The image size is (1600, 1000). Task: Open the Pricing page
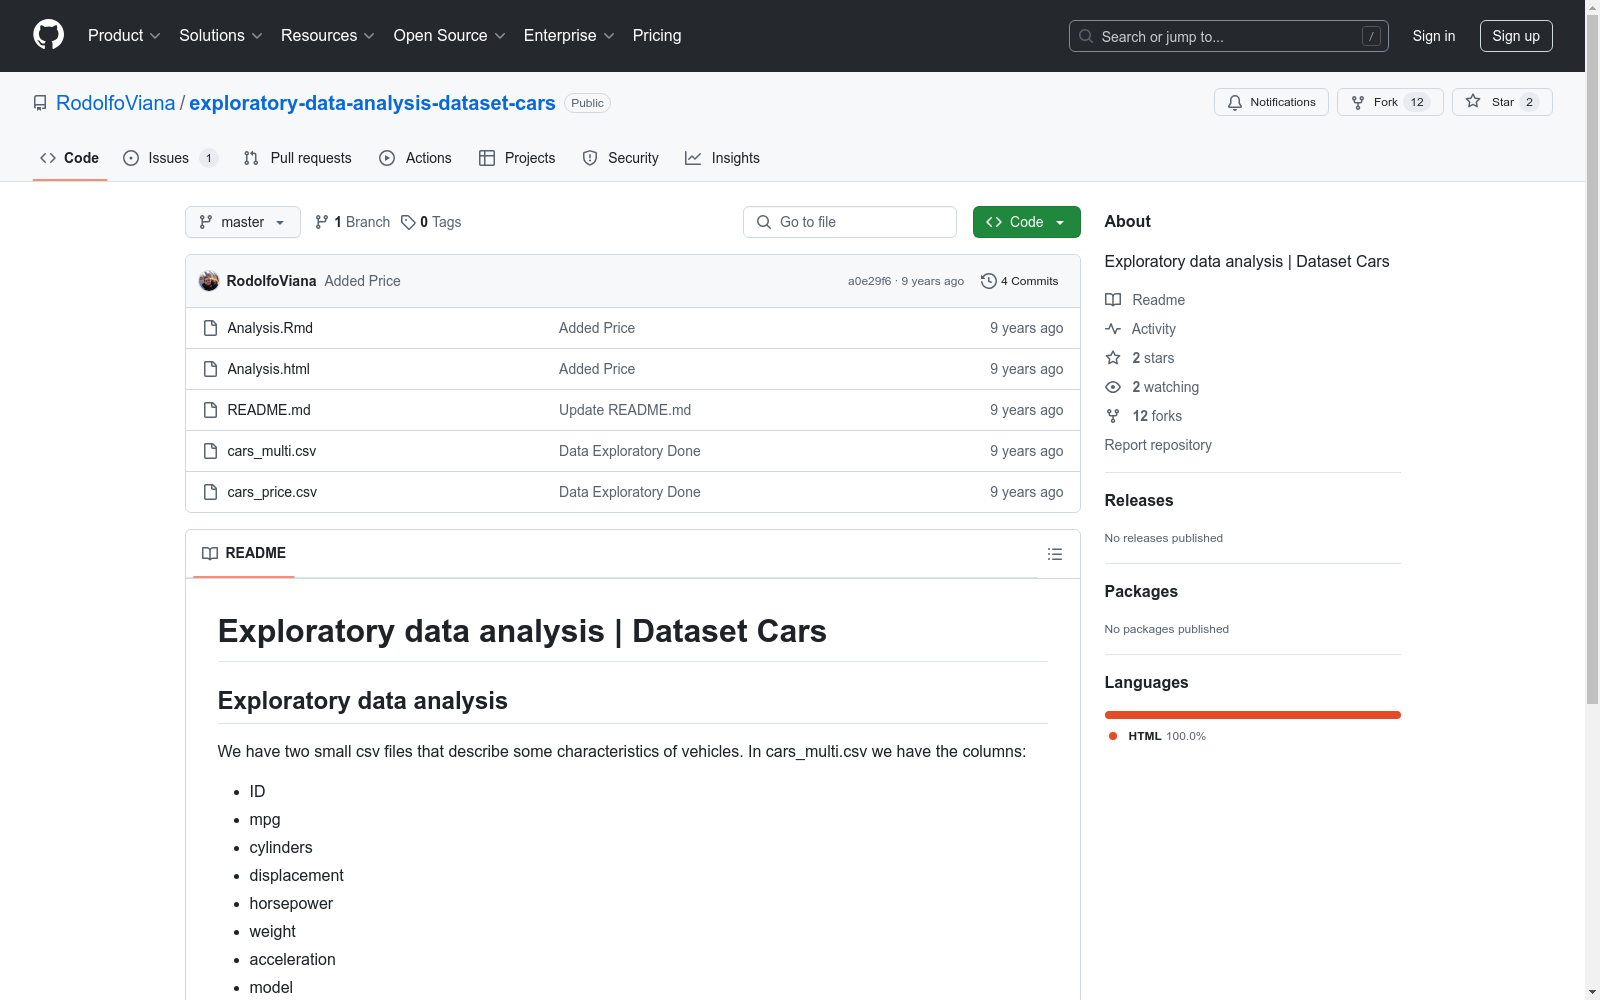[657, 35]
